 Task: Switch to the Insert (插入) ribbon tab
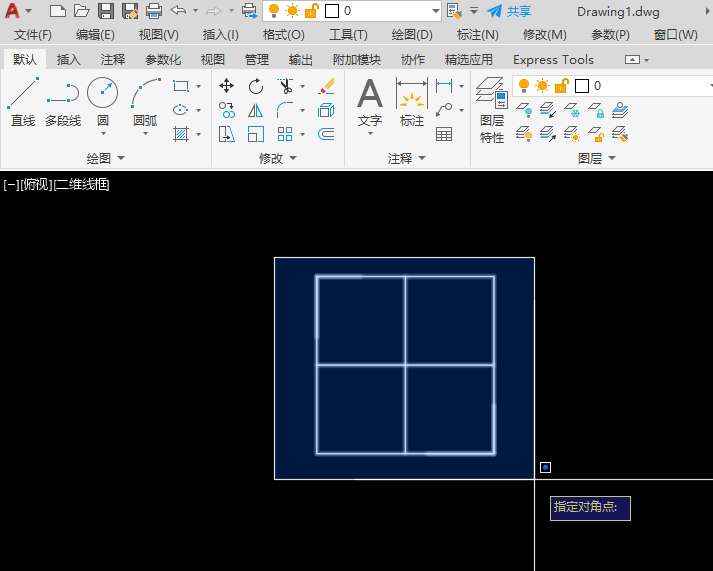click(69, 60)
